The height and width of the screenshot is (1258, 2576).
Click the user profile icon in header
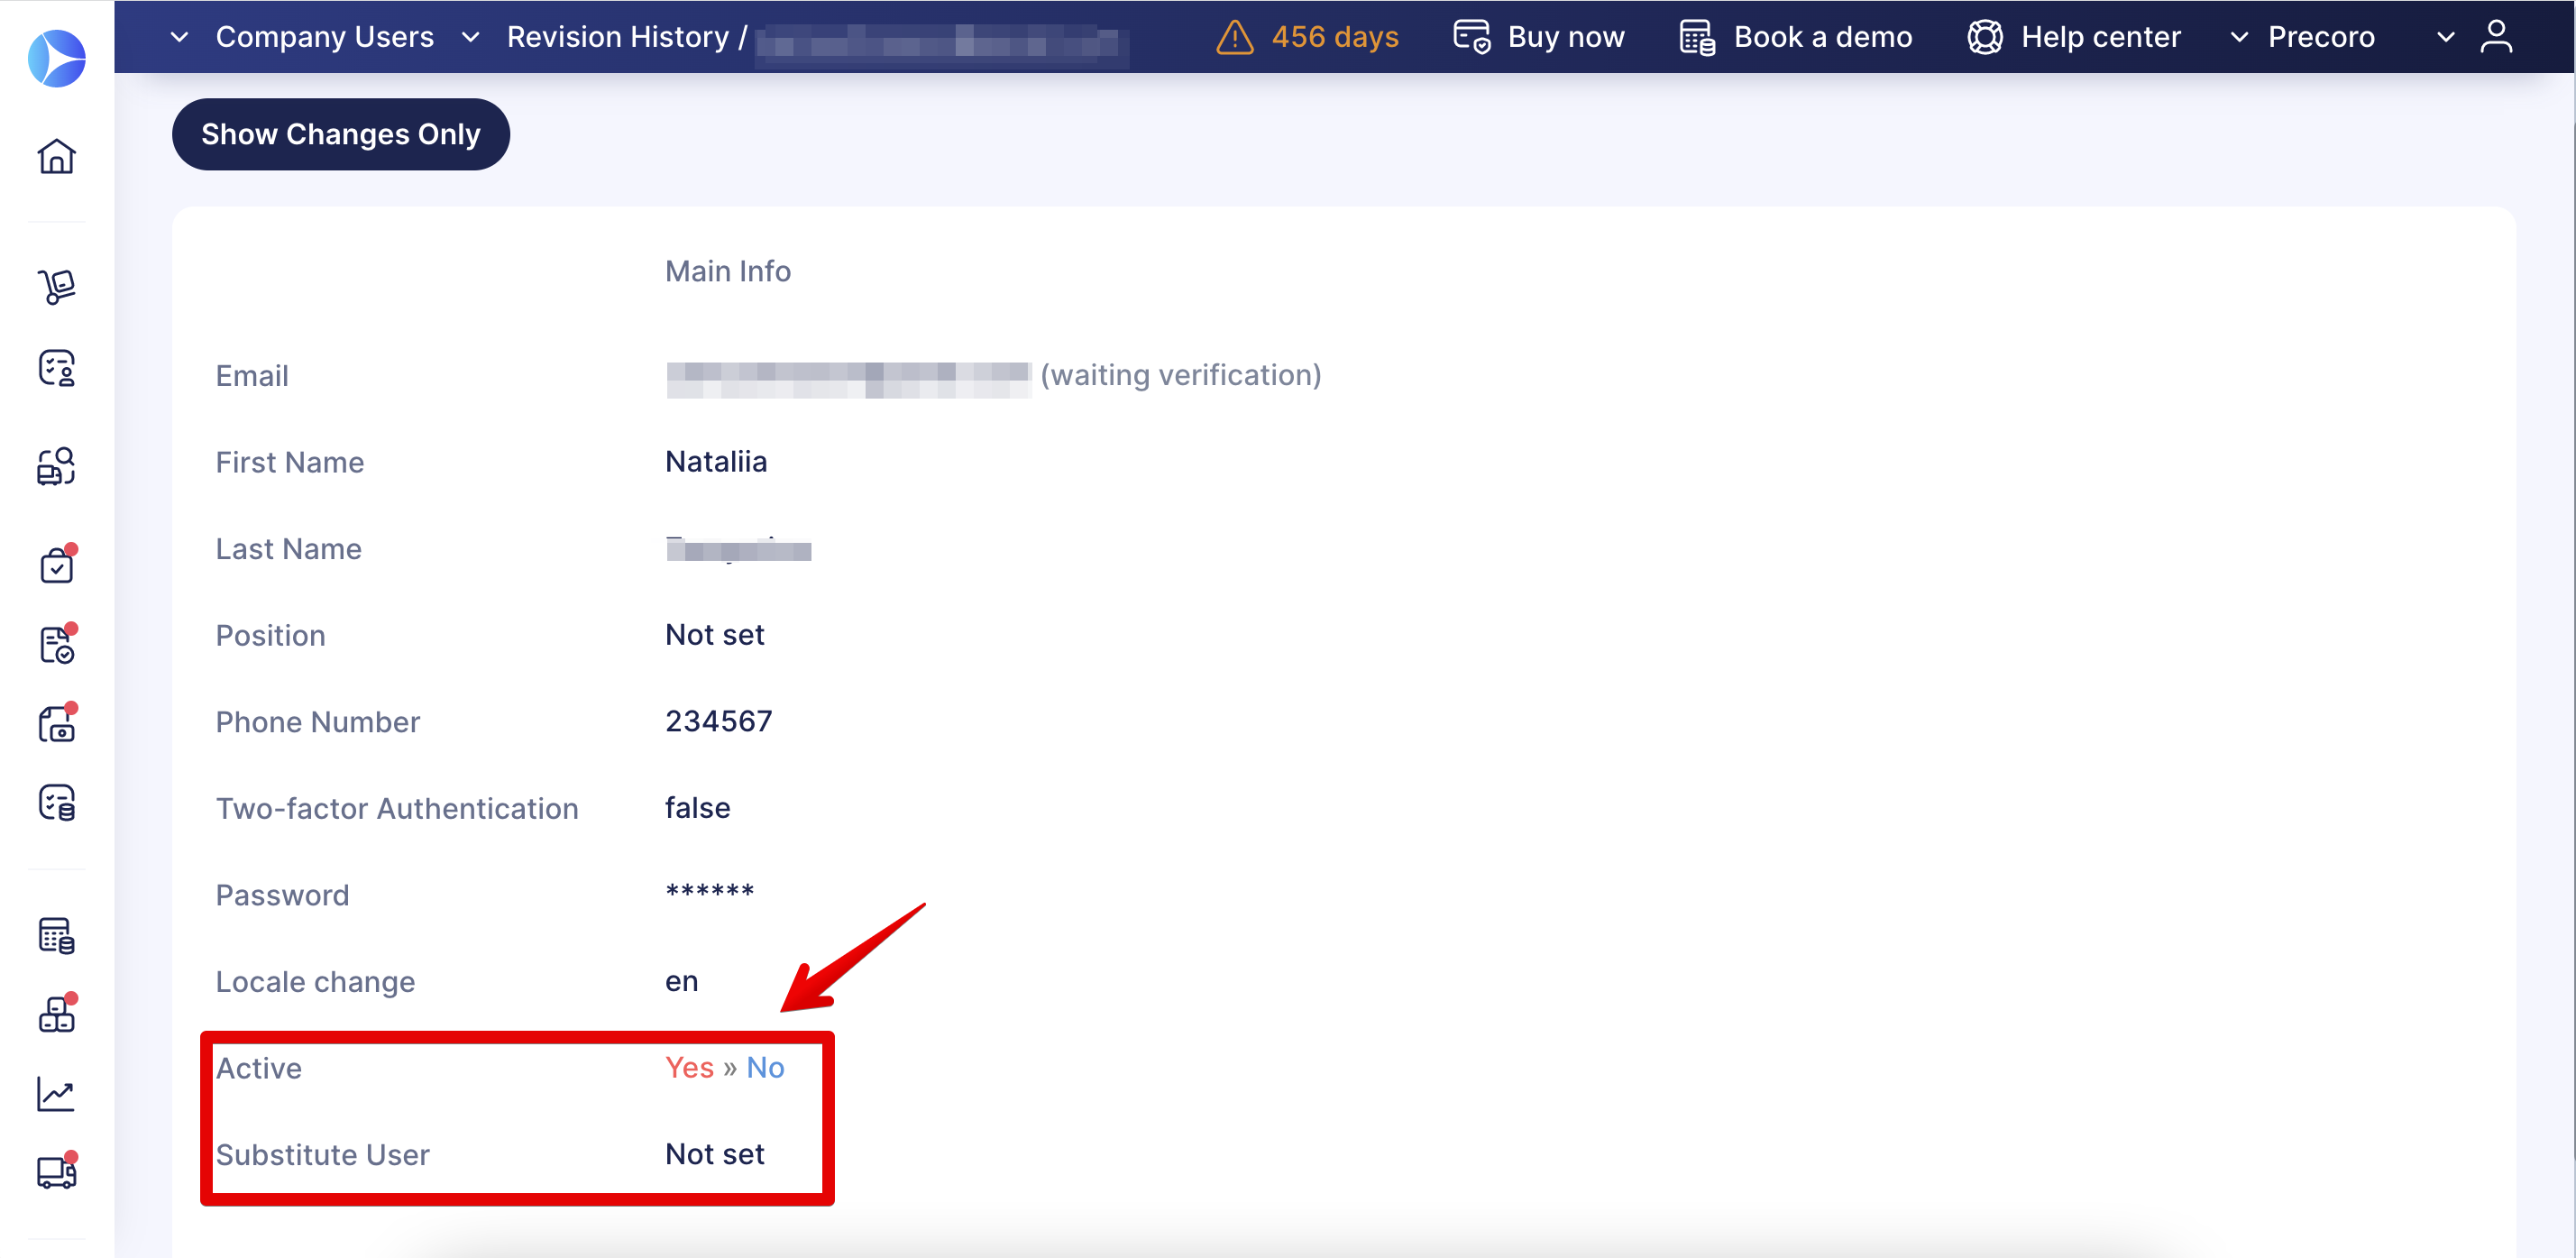[x=2496, y=37]
